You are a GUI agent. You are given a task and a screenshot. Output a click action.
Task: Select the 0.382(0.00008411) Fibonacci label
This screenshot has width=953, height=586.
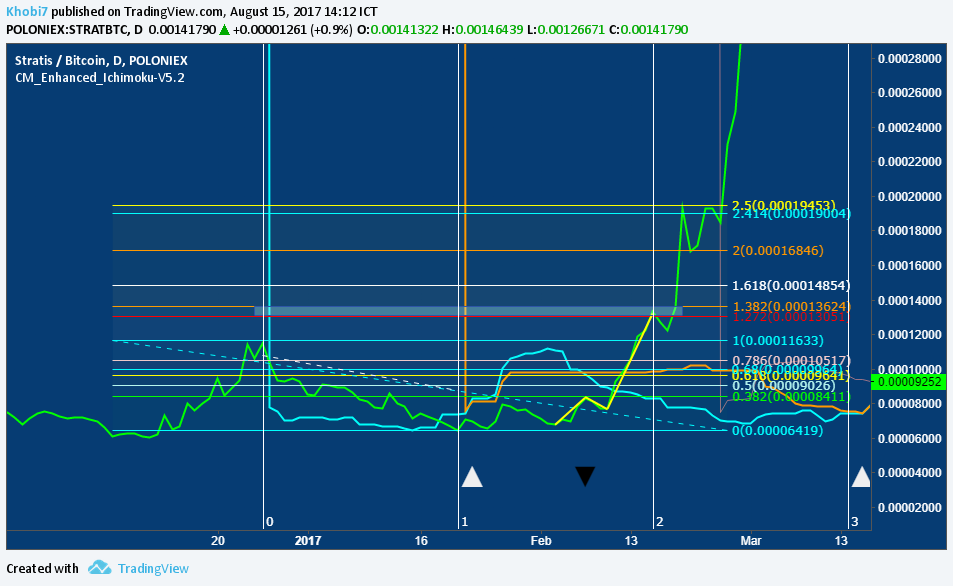click(x=791, y=396)
